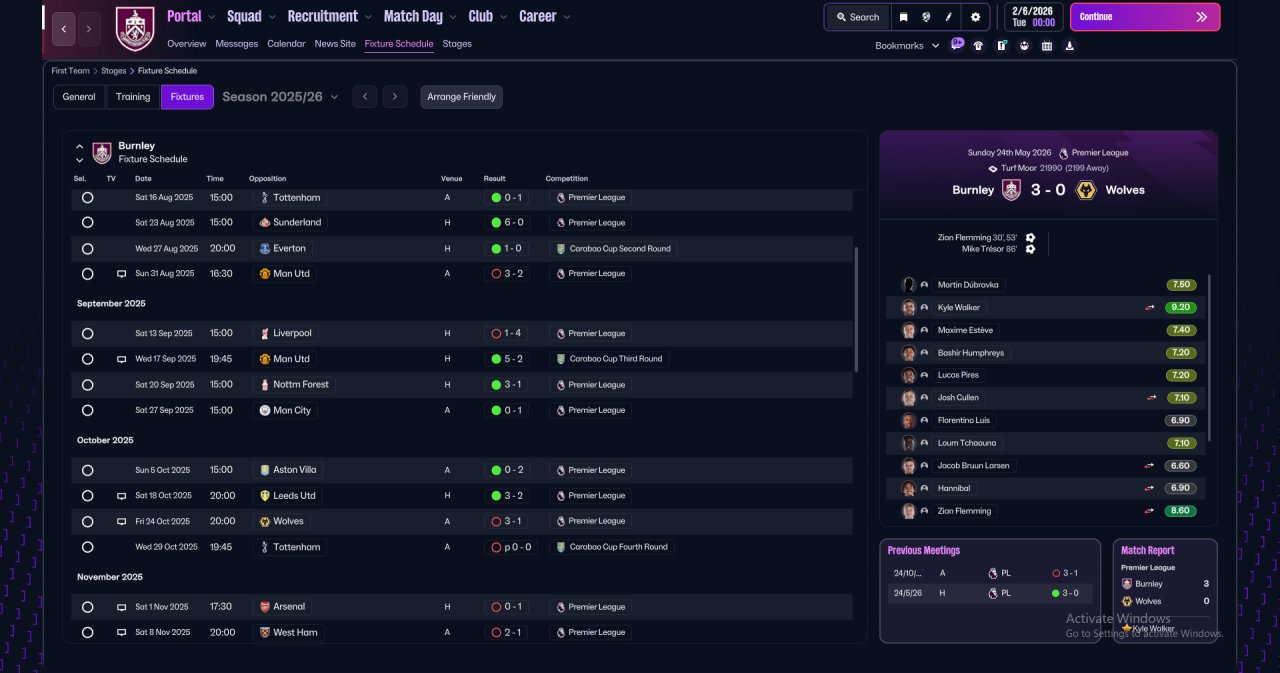Open Kyle Walker's player name link
This screenshot has height=673, width=1280.
pyautogui.click(x=959, y=308)
